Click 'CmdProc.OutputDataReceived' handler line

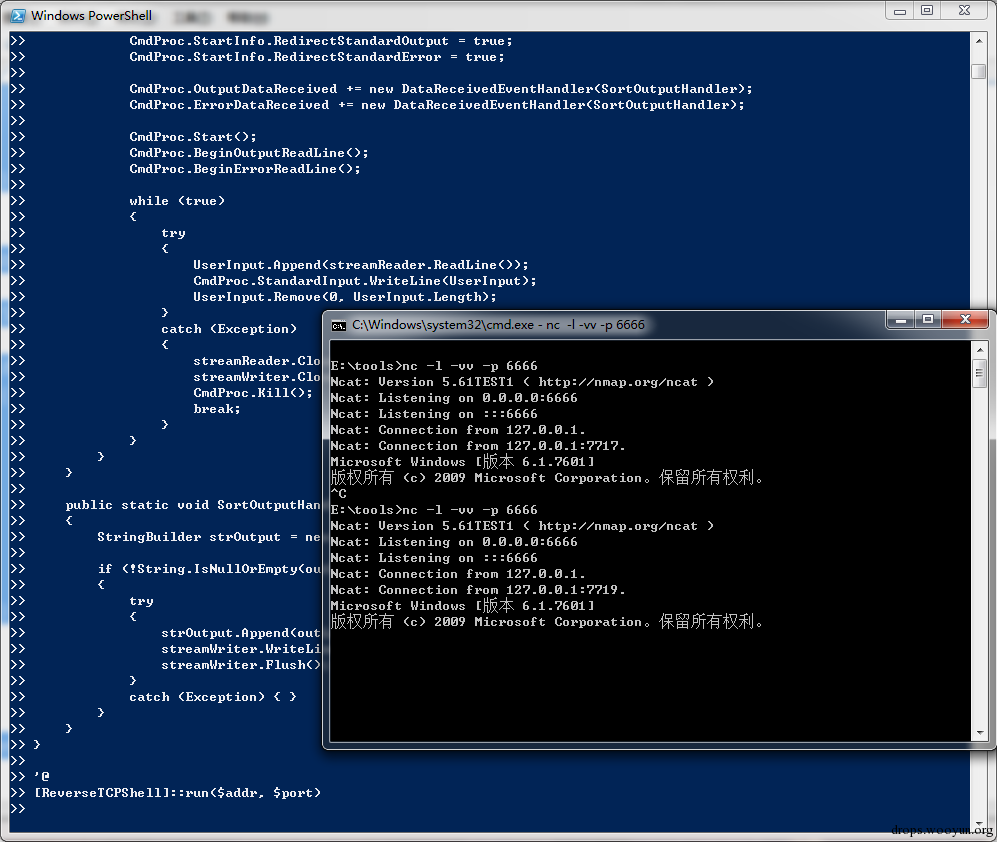pos(441,88)
